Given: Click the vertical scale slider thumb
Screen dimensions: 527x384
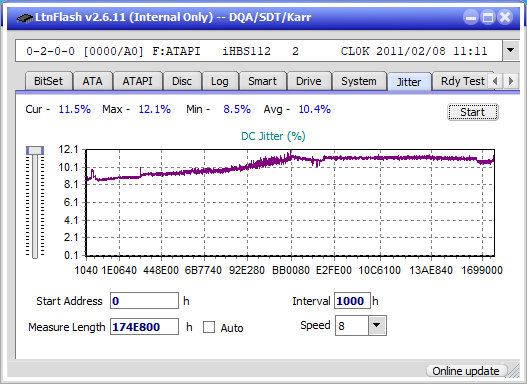Looking at the screenshot, I should (x=35, y=151).
